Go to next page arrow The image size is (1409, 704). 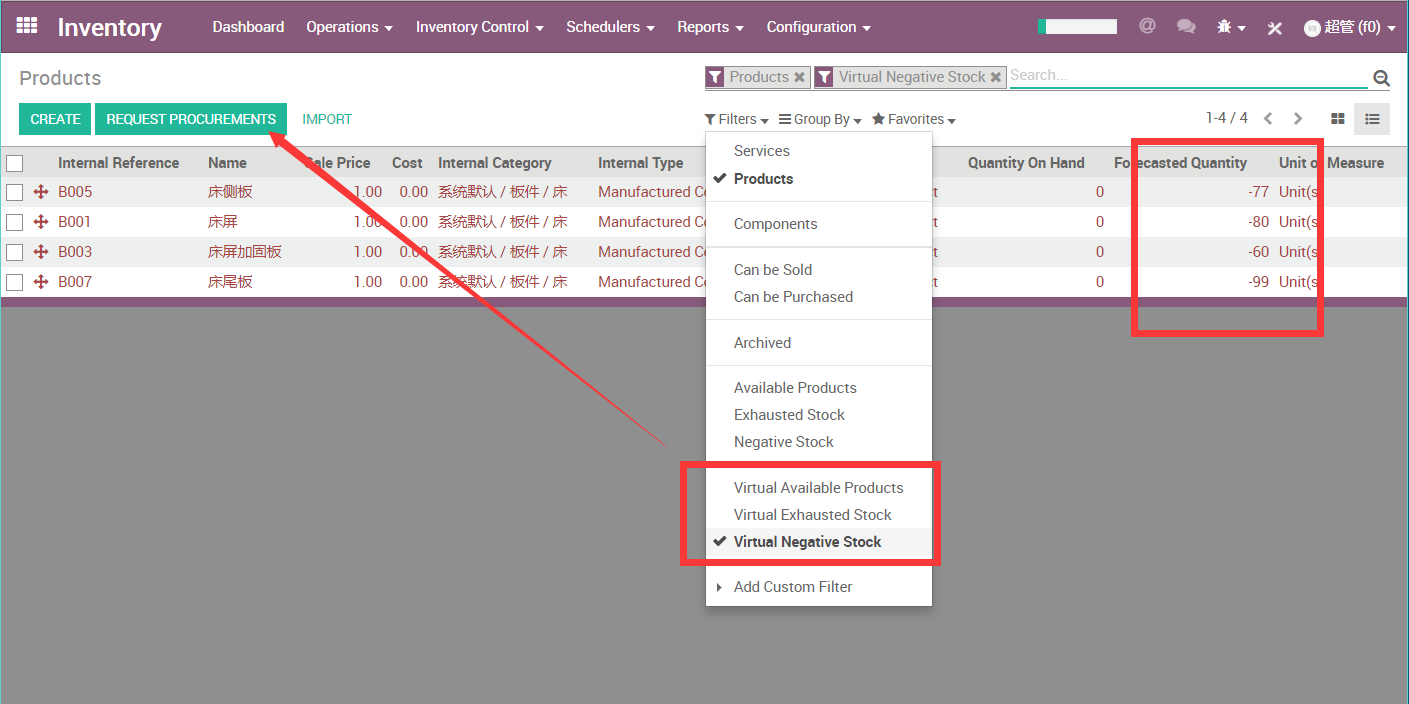coord(1298,119)
